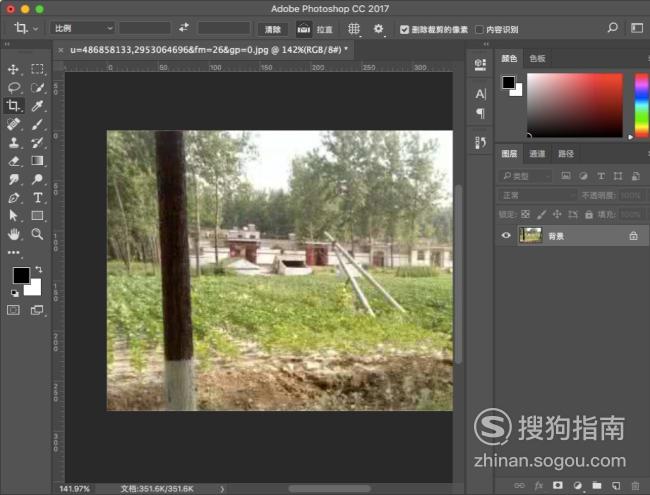Select the Hand tool
Screen dimensions: 650x495
pyautogui.click(x=13, y=234)
